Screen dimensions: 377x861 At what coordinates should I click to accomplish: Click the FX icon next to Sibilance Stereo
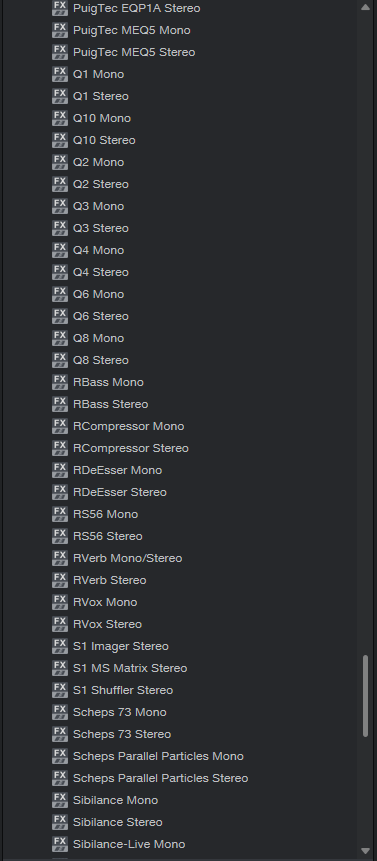point(60,822)
